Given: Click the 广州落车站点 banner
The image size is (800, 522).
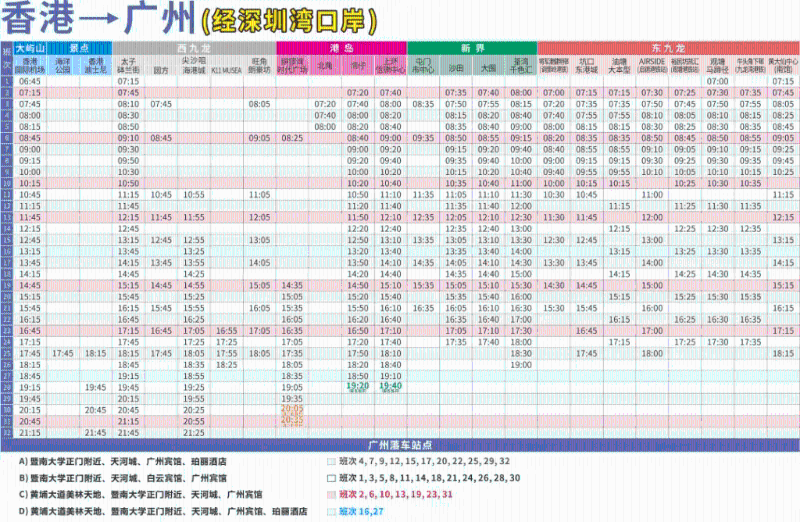Looking at the screenshot, I should (399, 445).
